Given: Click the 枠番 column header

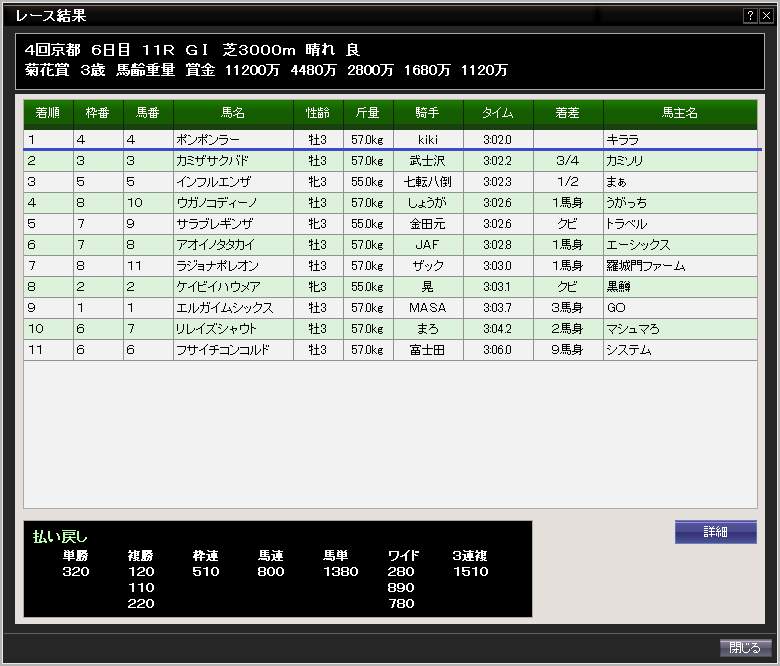Looking at the screenshot, I should coord(98,113).
